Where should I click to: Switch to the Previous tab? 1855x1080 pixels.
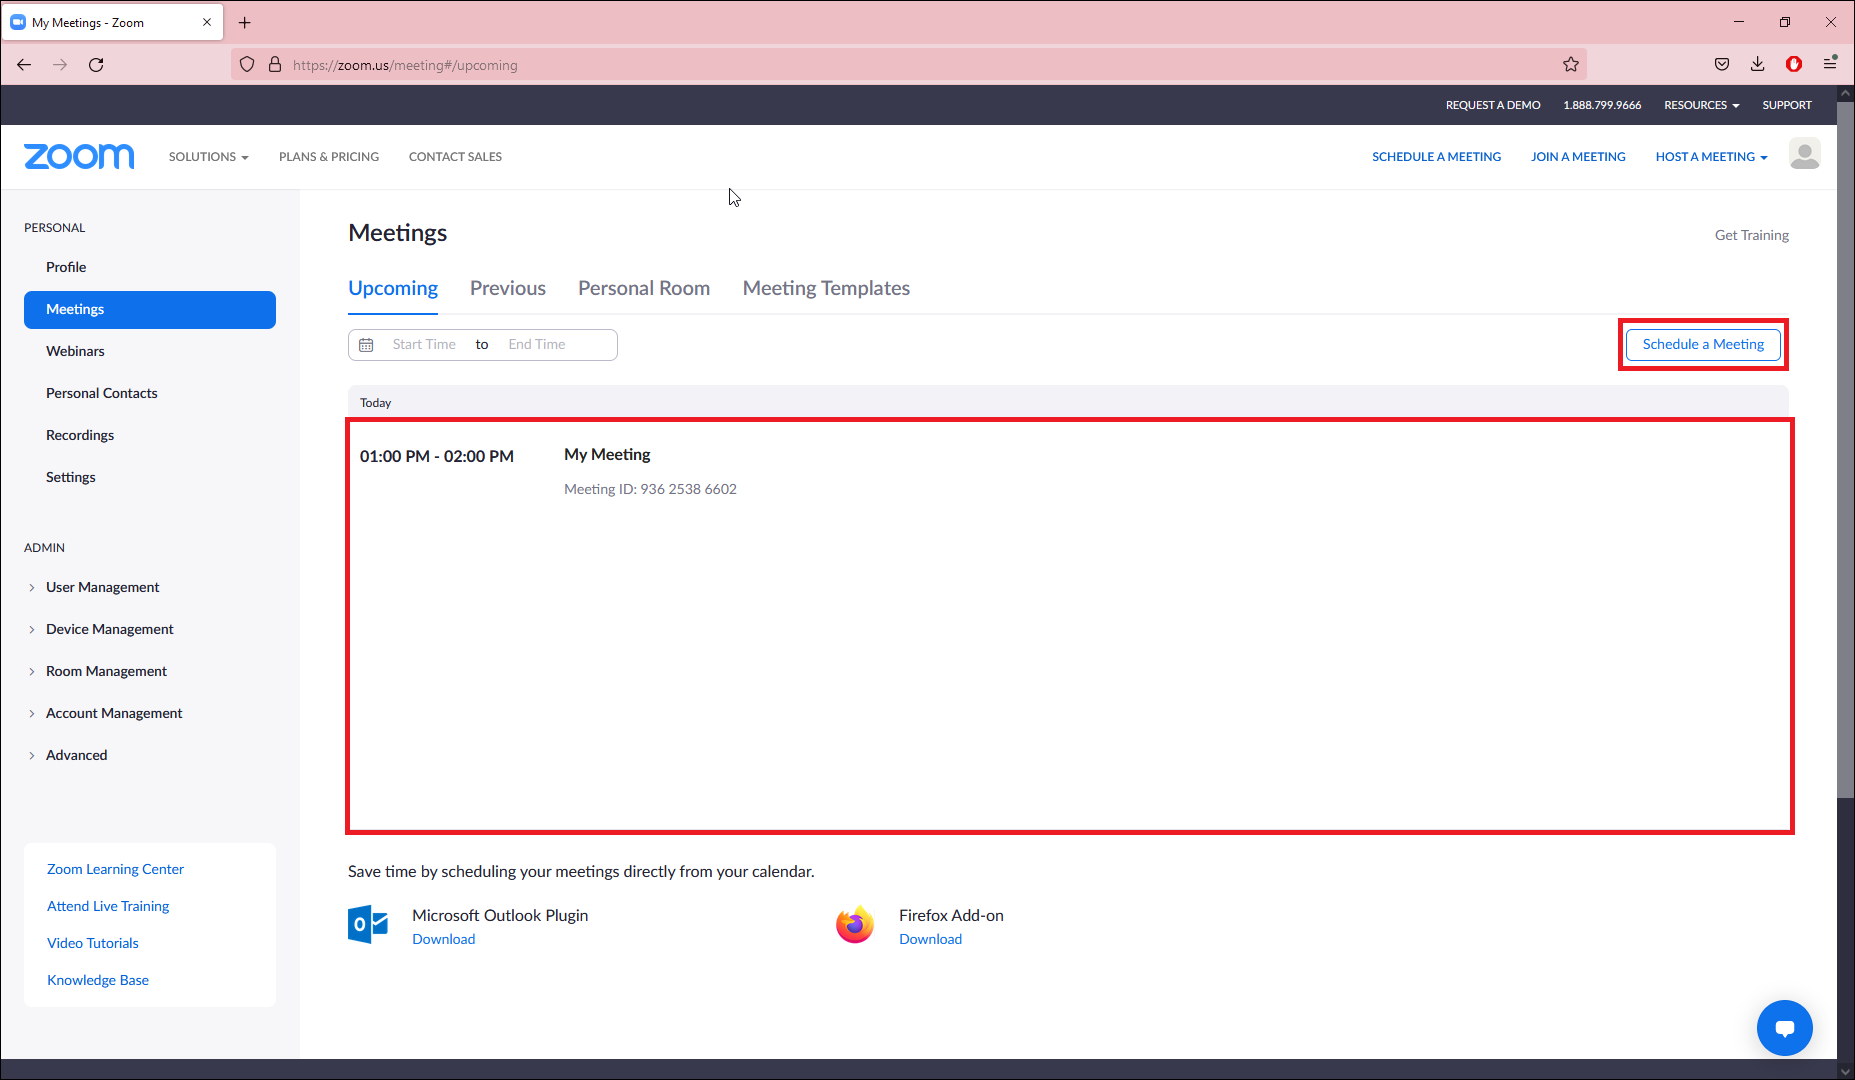point(508,289)
